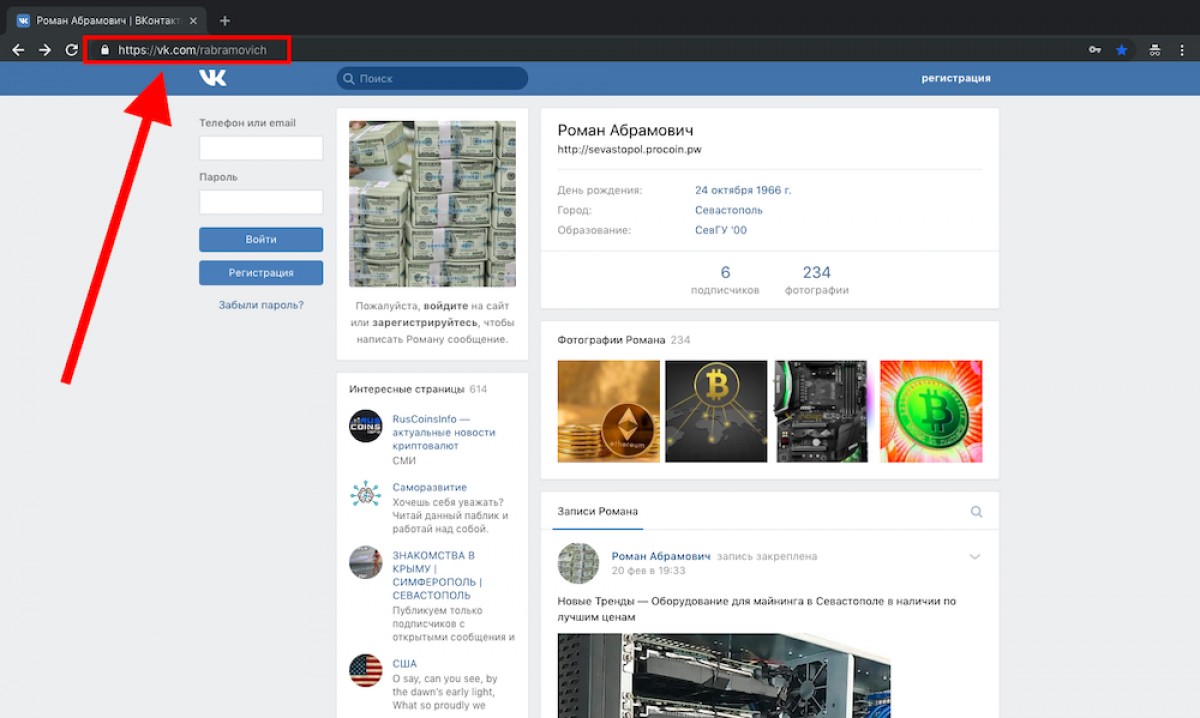Click the VK logo in header
The width and height of the screenshot is (1200, 718).
point(212,78)
